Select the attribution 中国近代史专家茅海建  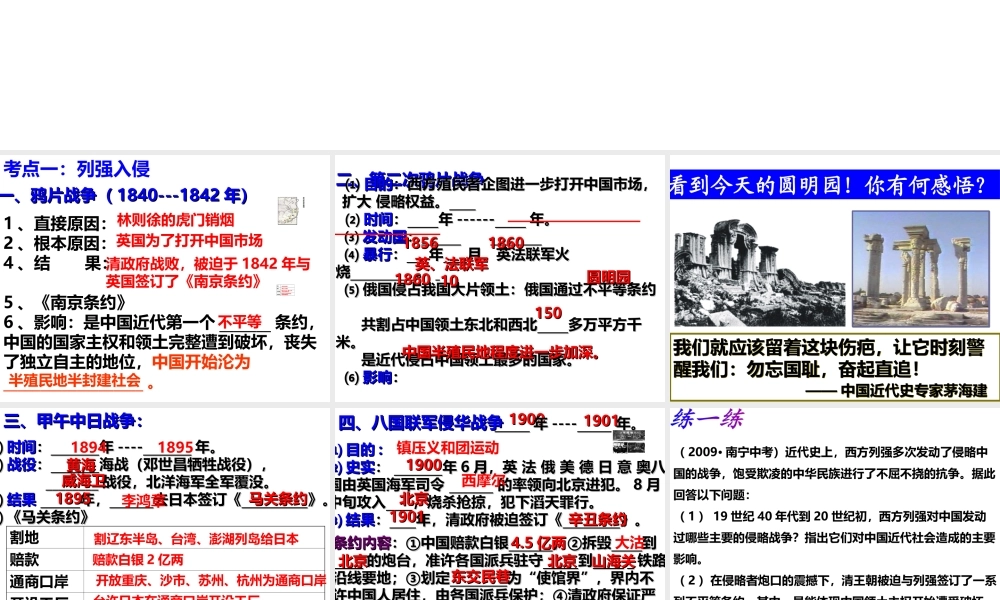[913, 390]
